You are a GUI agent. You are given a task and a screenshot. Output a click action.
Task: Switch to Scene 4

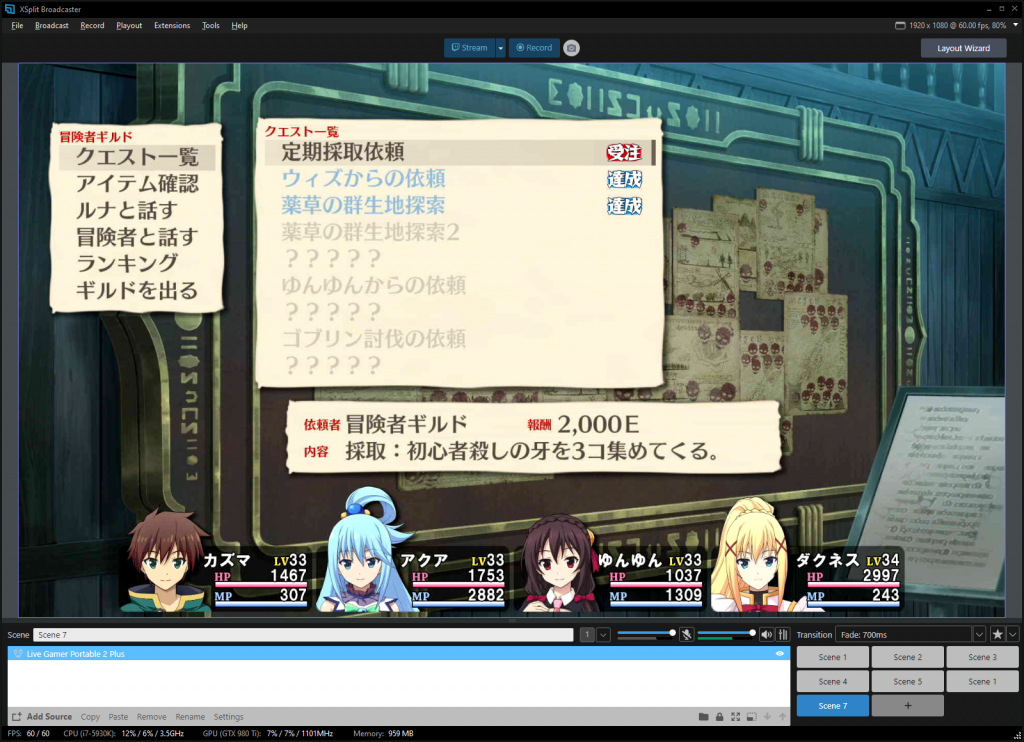833,681
